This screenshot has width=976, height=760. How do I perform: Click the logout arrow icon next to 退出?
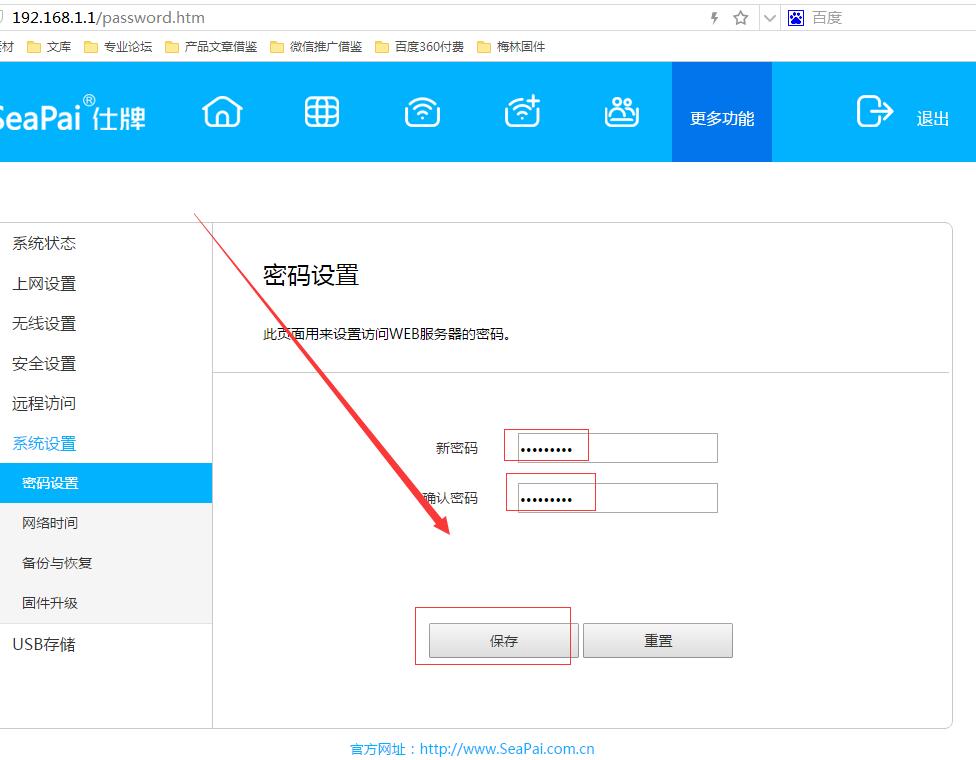coord(872,113)
